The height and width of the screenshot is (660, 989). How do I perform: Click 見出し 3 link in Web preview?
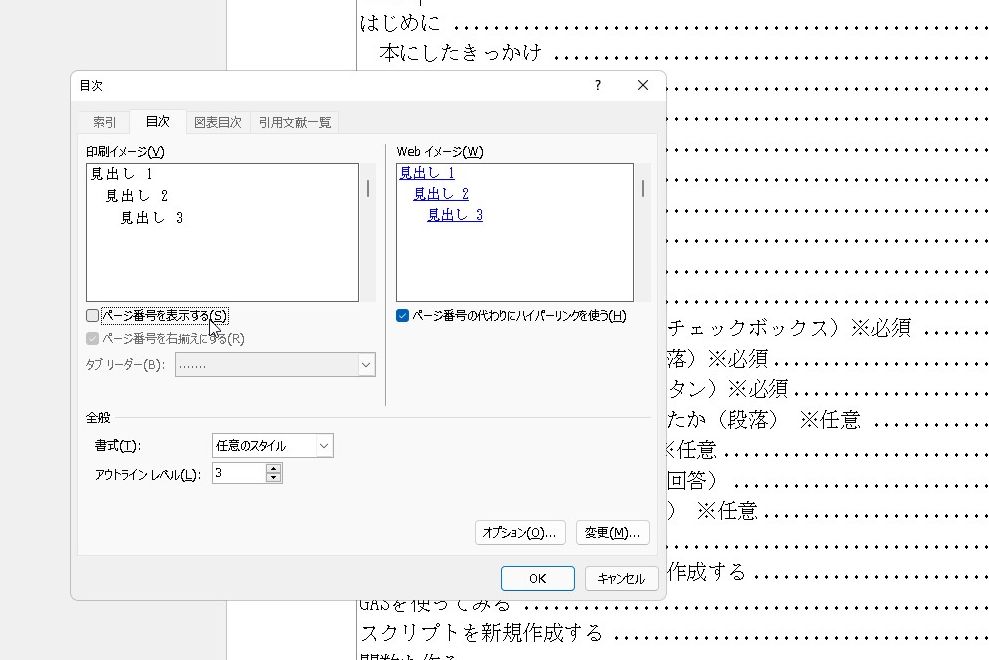pos(455,215)
